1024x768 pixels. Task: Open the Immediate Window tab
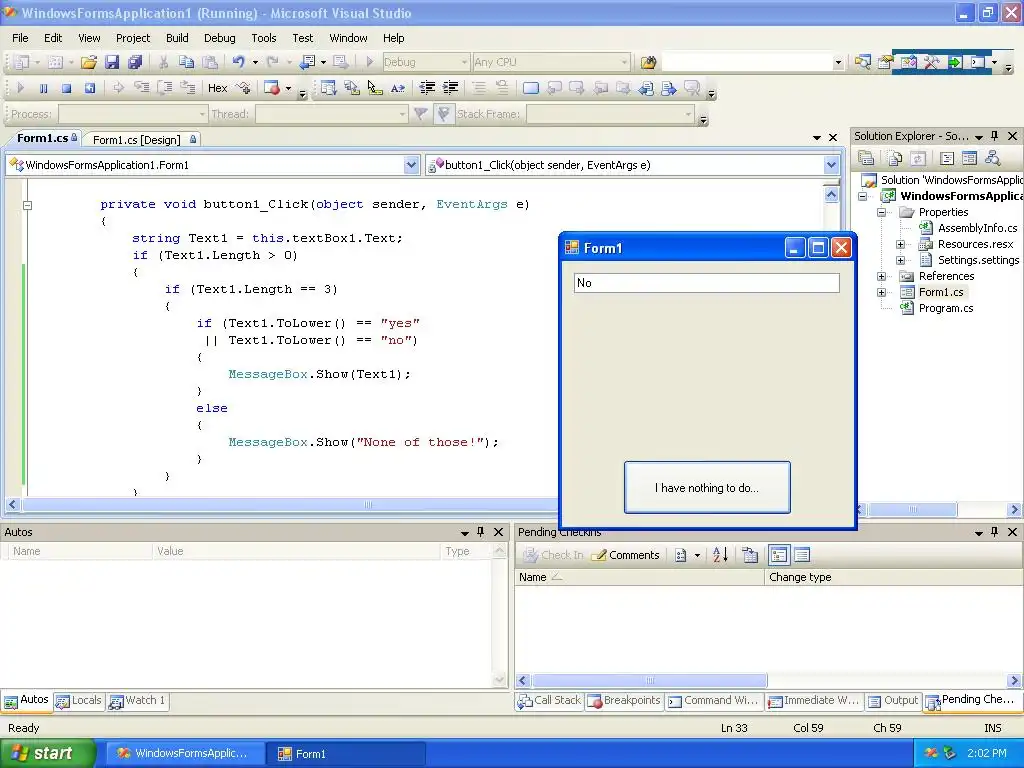coord(814,701)
